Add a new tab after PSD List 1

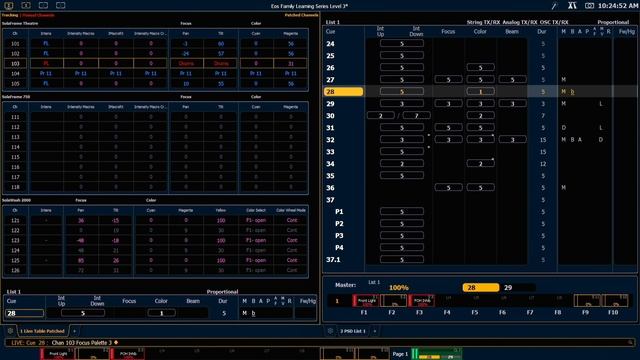pos(375,331)
